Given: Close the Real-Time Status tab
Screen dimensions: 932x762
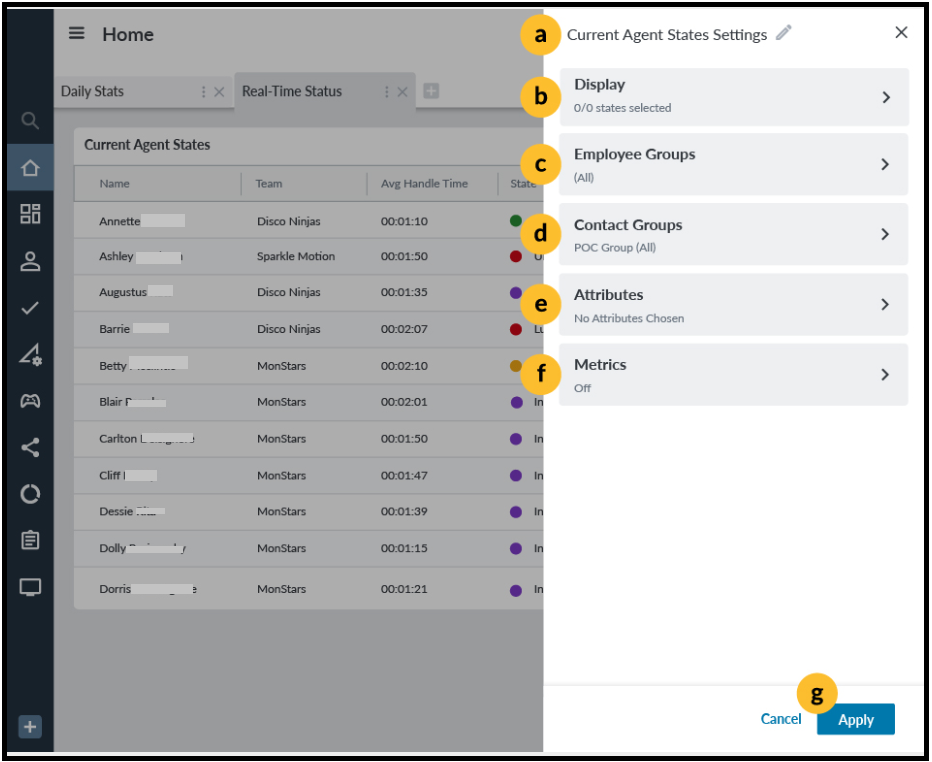Looking at the screenshot, I should (402, 92).
